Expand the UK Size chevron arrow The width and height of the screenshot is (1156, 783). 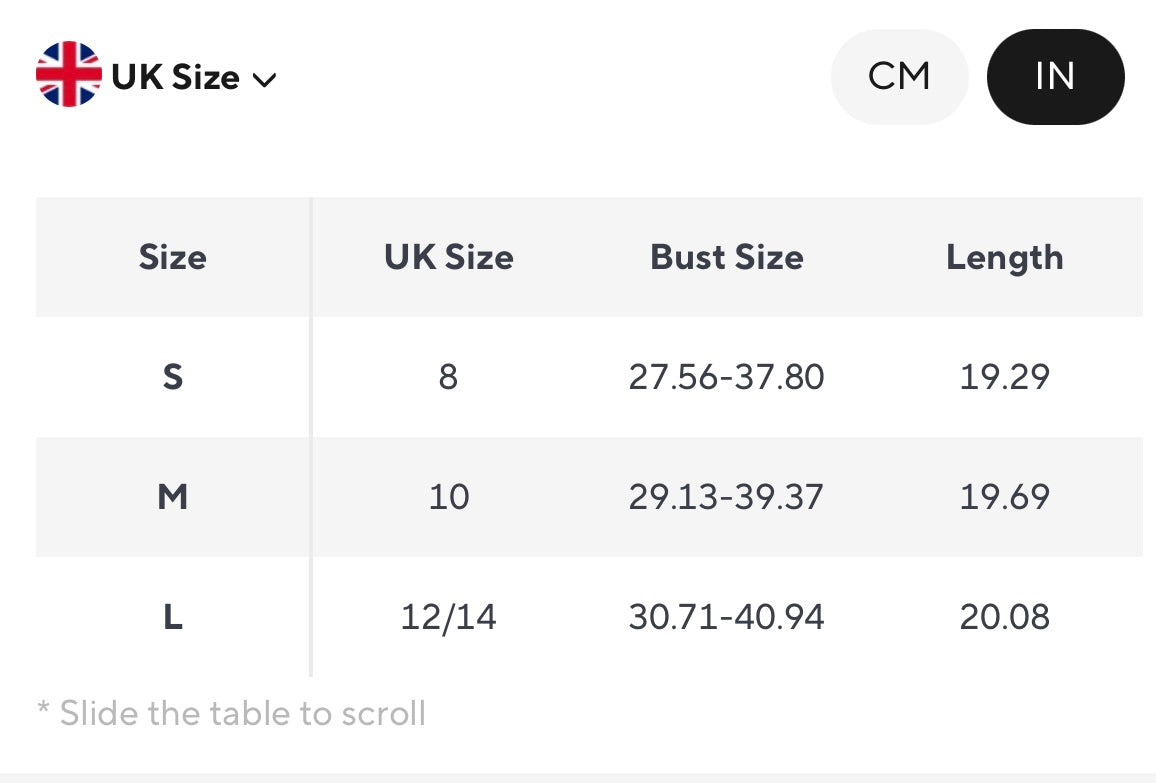[x=264, y=79]
